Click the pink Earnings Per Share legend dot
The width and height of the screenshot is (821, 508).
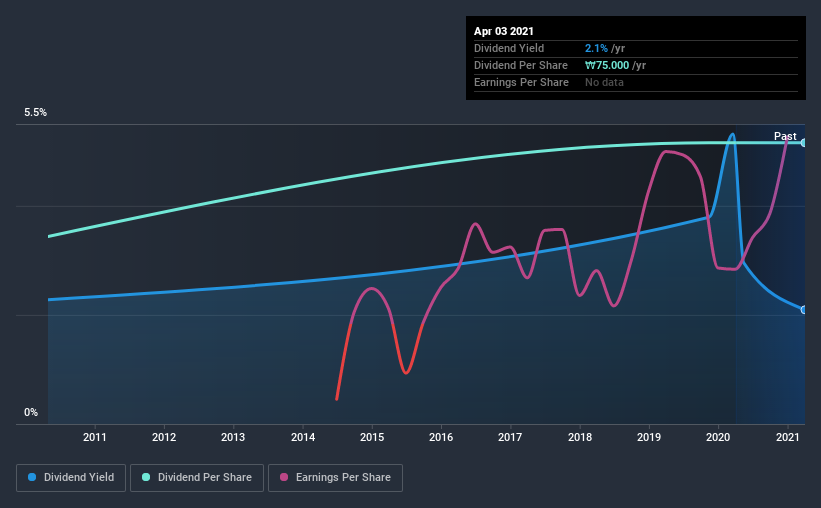pos(284,477)
